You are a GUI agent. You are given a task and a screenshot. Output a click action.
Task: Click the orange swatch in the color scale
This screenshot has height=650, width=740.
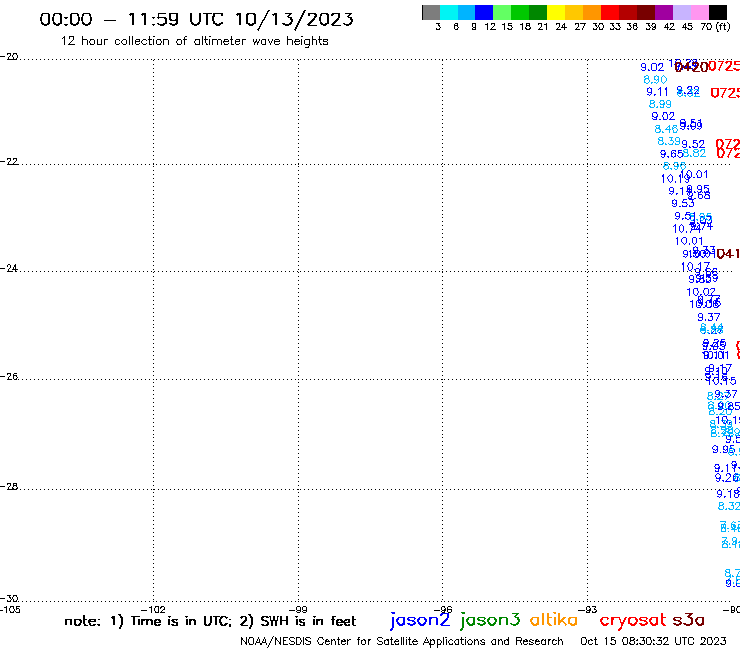(592, 12)
